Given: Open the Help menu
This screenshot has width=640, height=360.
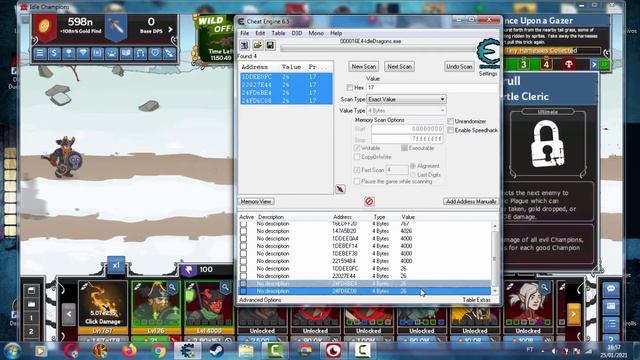Looking at the screenshot, I should (x=336, y=33).
